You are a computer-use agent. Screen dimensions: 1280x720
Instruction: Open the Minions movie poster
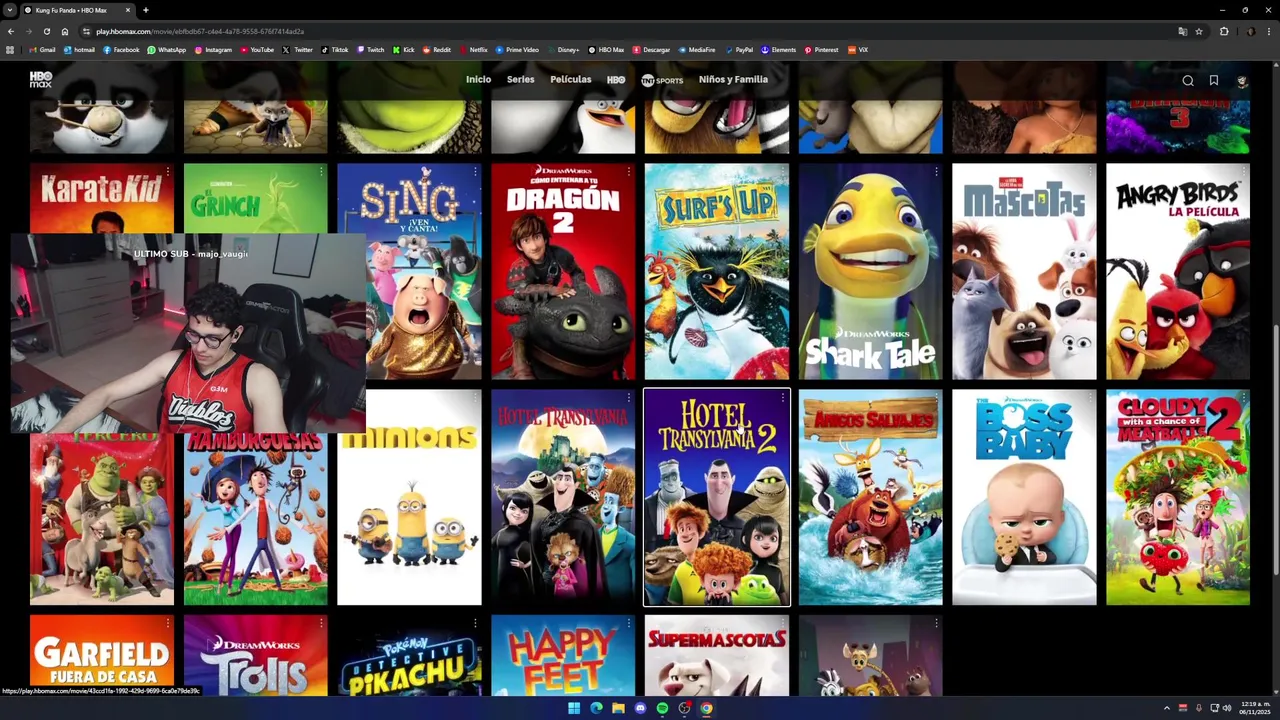[x=409, y=498]
